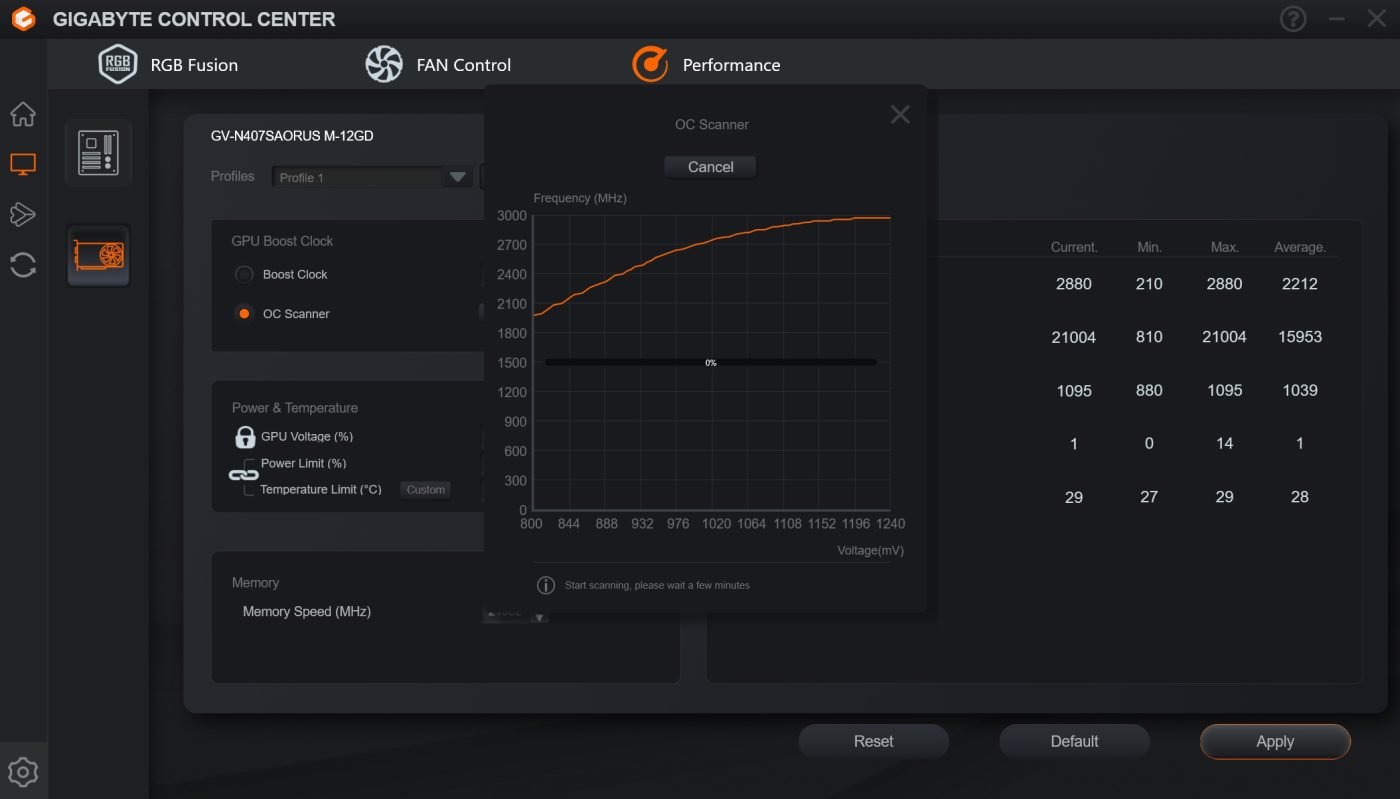This screenshot has height=799, width=1400.
Task: Click the Average value 15953
Action: [1300, 337]
